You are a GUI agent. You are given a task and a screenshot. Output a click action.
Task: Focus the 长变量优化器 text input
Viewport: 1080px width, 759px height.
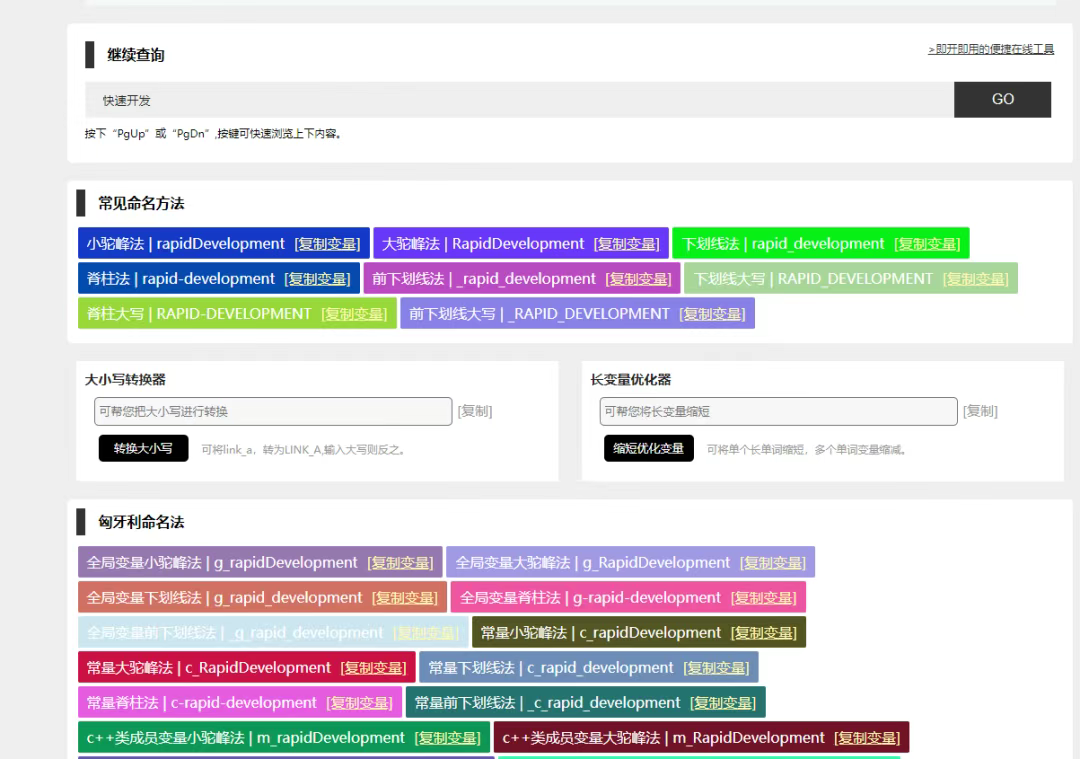778,411
